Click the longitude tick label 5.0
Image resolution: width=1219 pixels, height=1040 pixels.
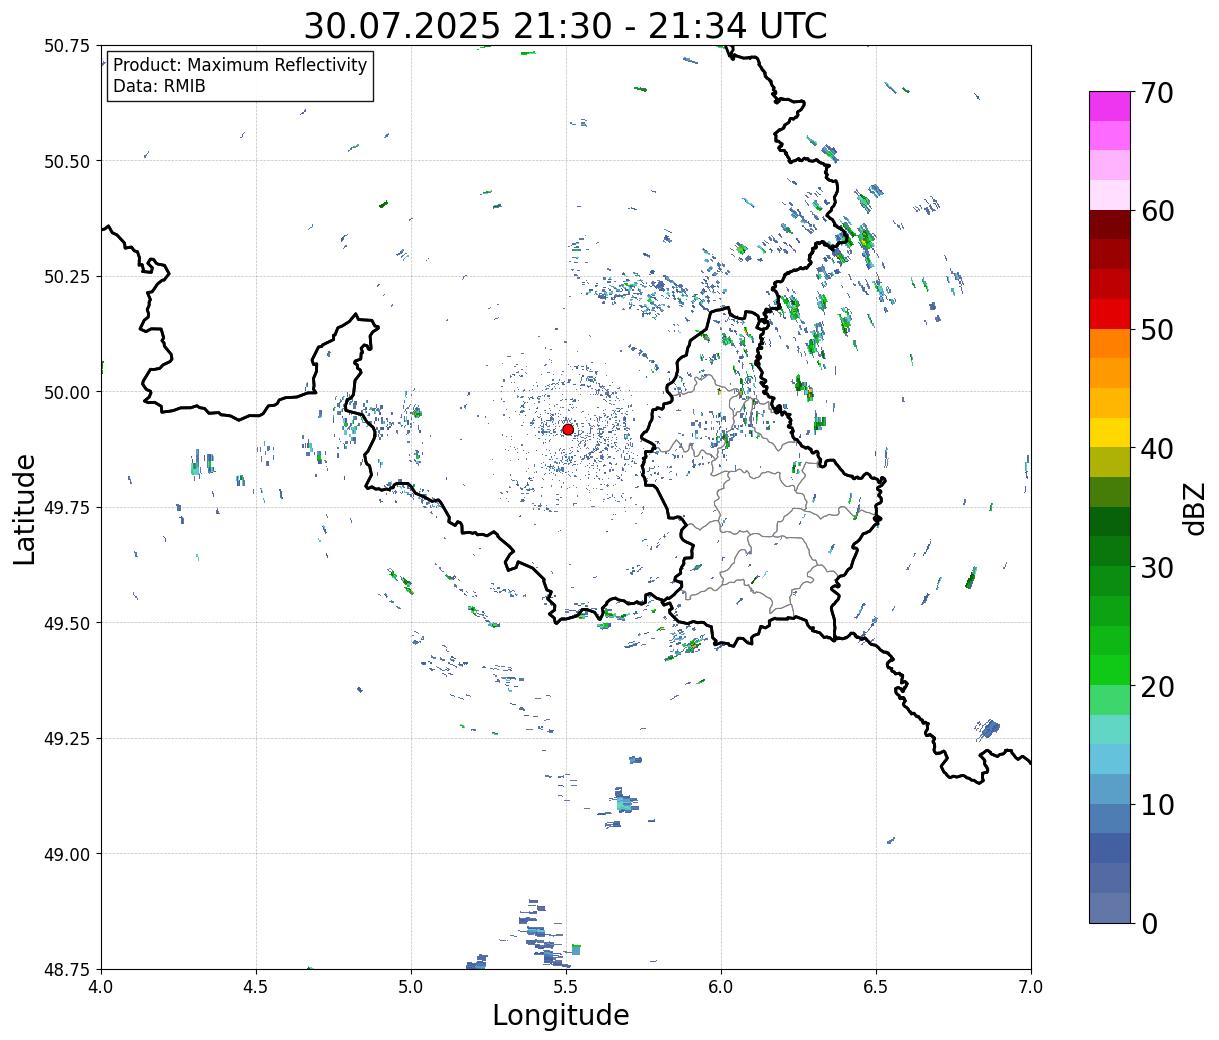coord(411,987)
